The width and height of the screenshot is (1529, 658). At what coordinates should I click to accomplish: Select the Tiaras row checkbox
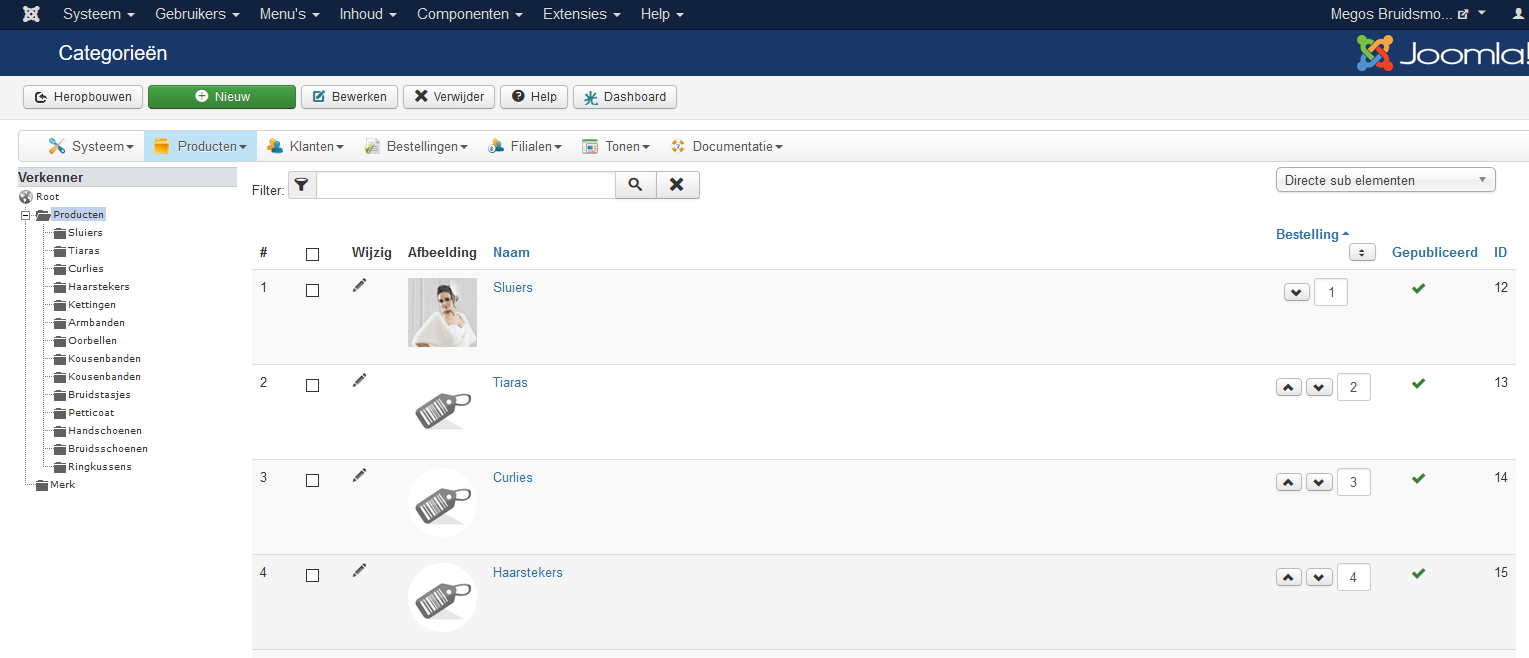click(x=312, y=385)
